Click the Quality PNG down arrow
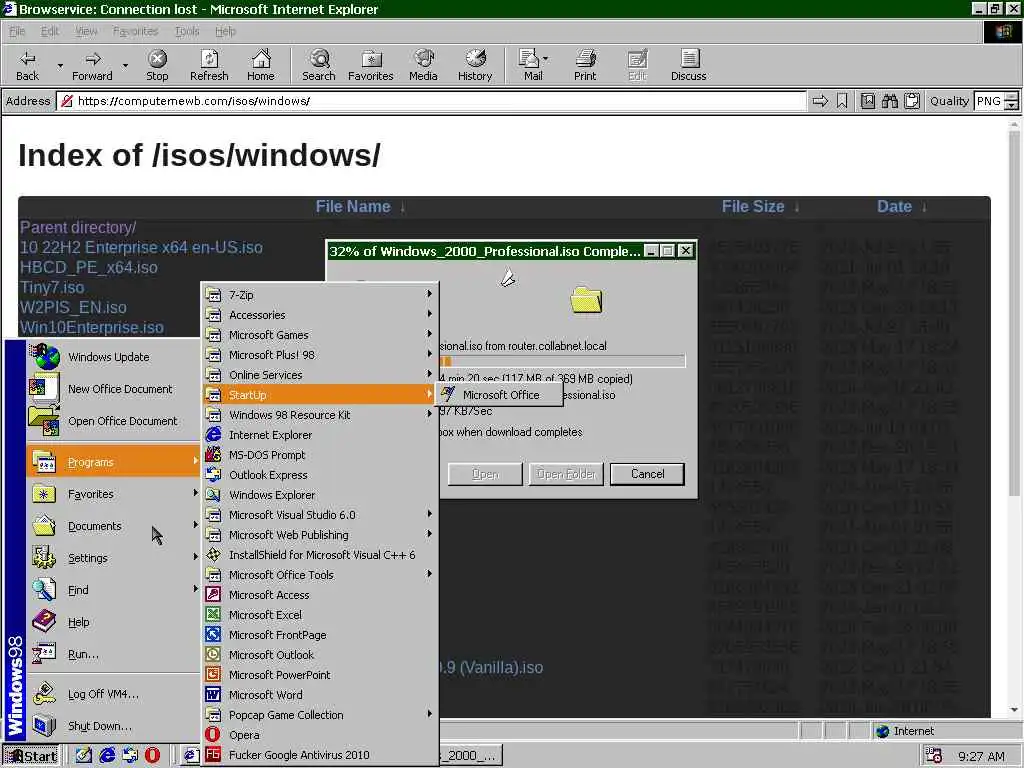Viewport: 1024px width, 768px height. click(1012, 105)
